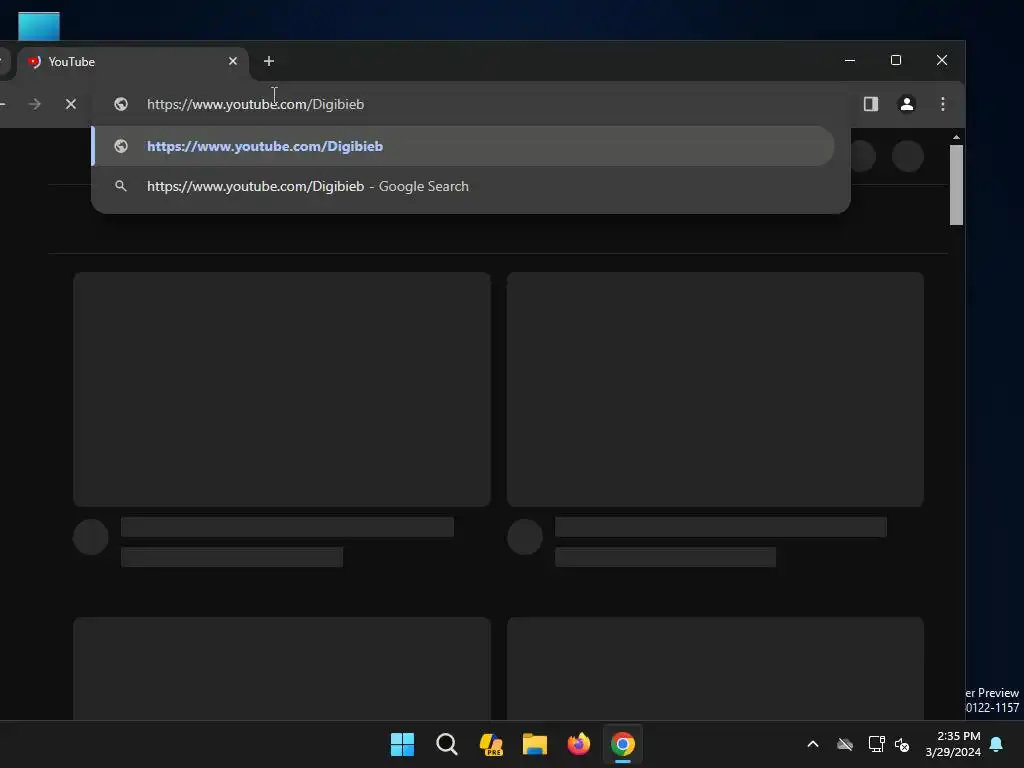Image resolution: width=1024 pixels, height=768 pixels.
Task: Open Windows taskbar Search
Action: tap(447, 744)
